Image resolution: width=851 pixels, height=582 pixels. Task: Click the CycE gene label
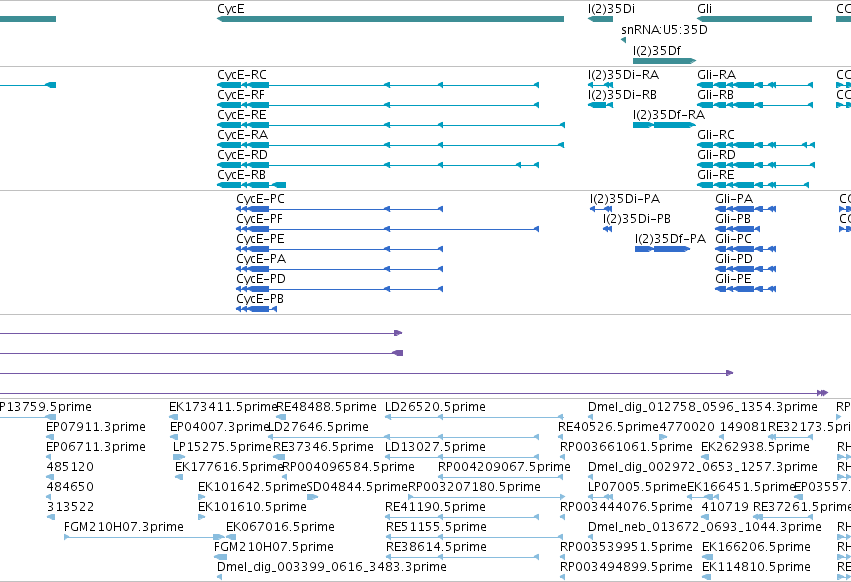click(231, 9)
